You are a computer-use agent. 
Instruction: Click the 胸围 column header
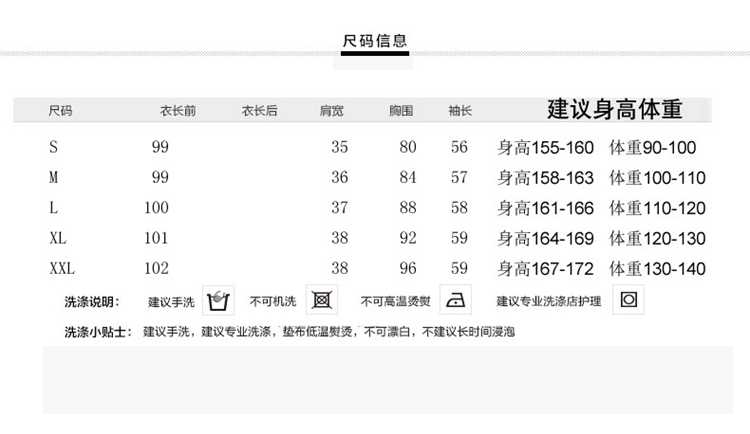[401, 111]
